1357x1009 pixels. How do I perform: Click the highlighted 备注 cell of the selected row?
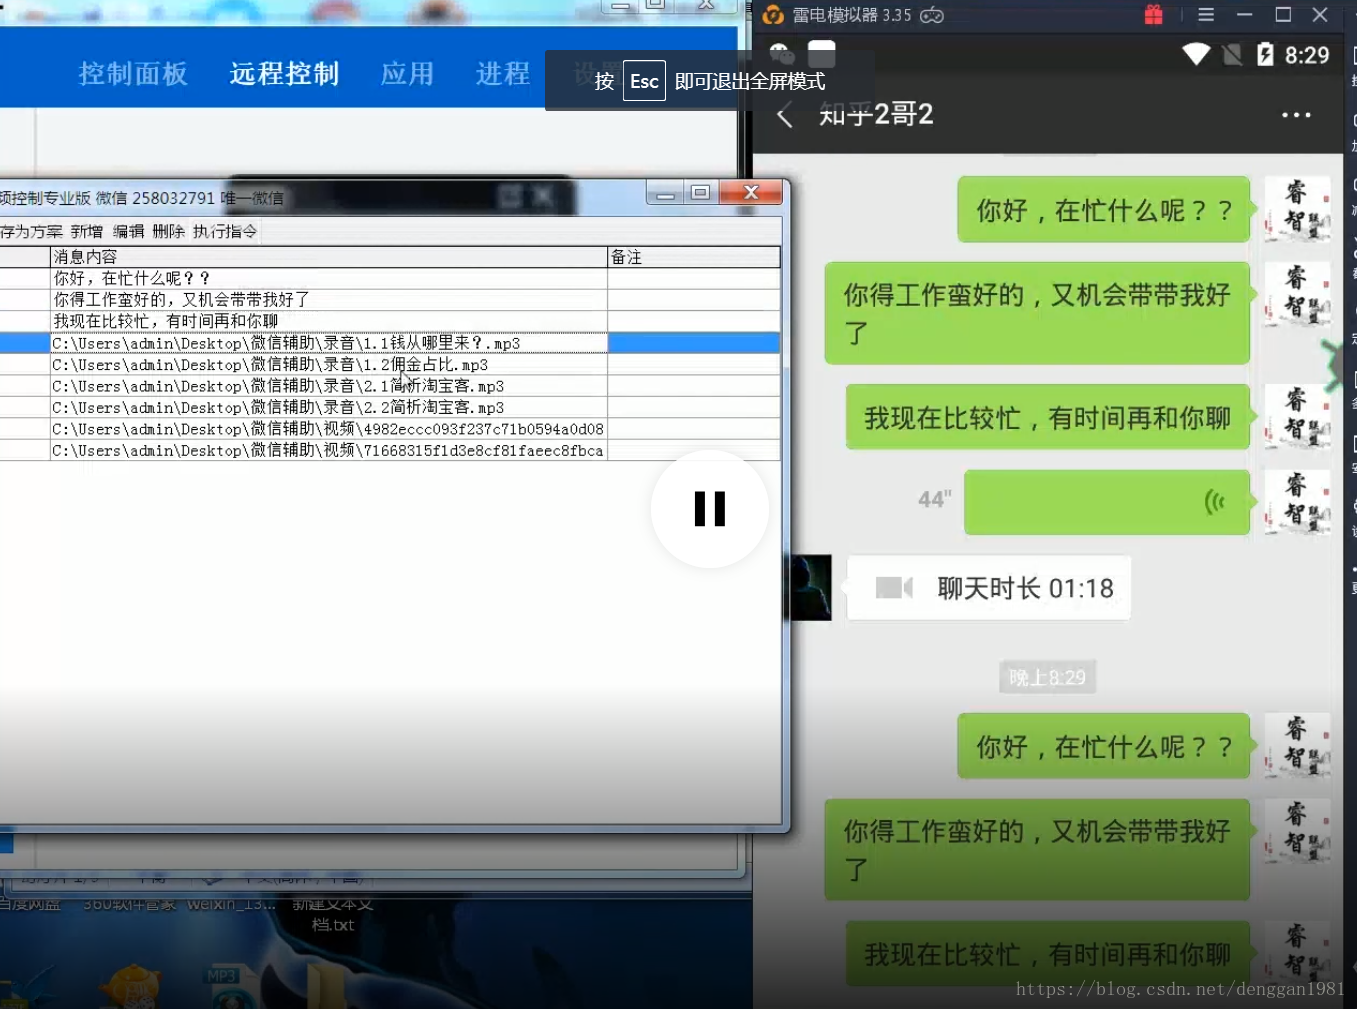click(x=694, y=343)
